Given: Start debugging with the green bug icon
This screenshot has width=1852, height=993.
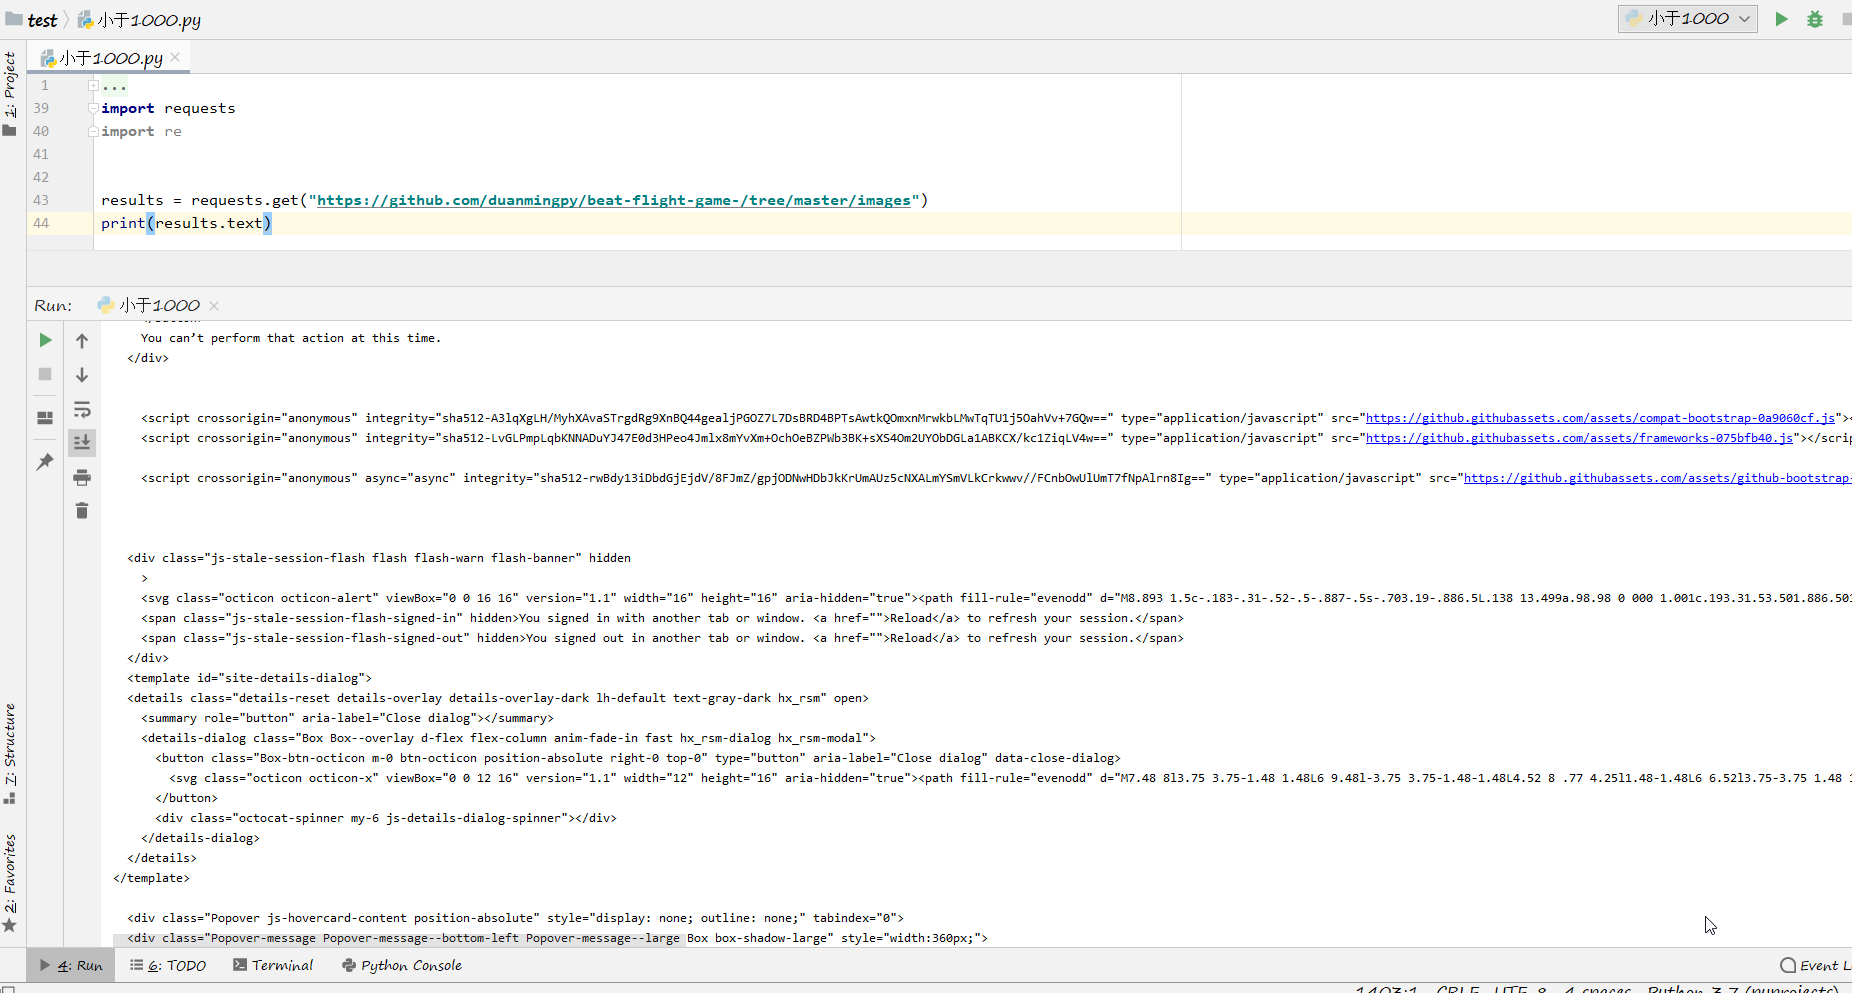Looking at the screenshot, I should point(1815,19).
